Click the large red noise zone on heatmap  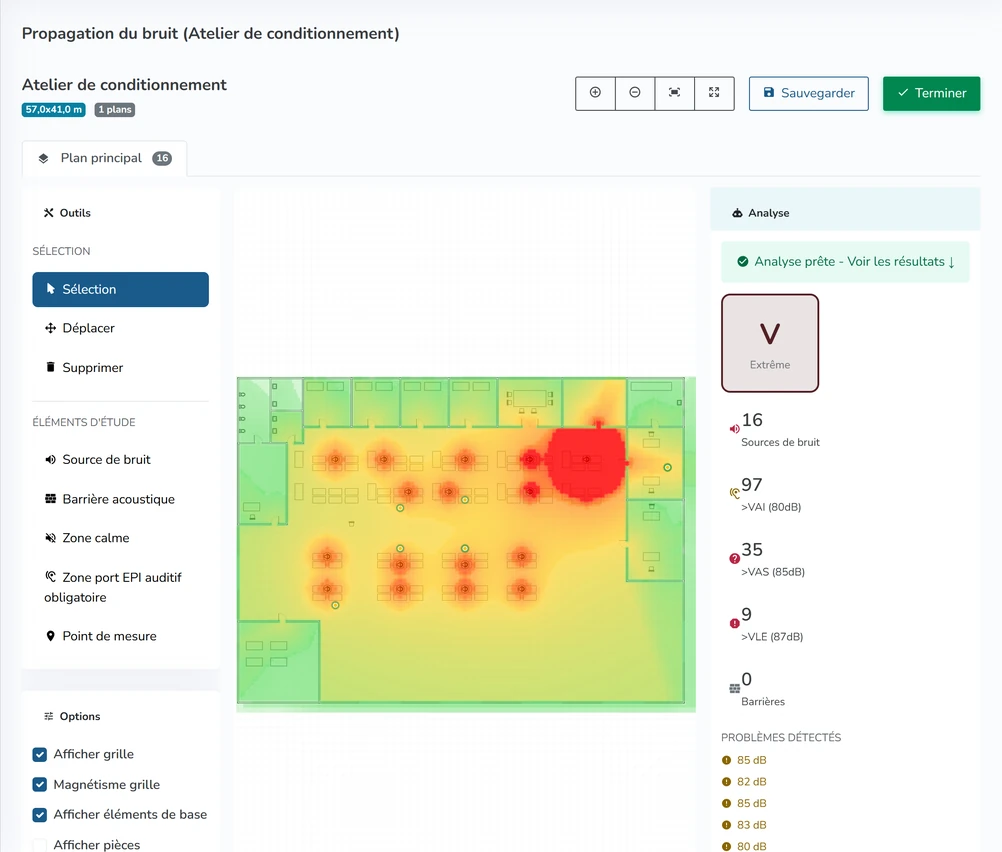585,461
